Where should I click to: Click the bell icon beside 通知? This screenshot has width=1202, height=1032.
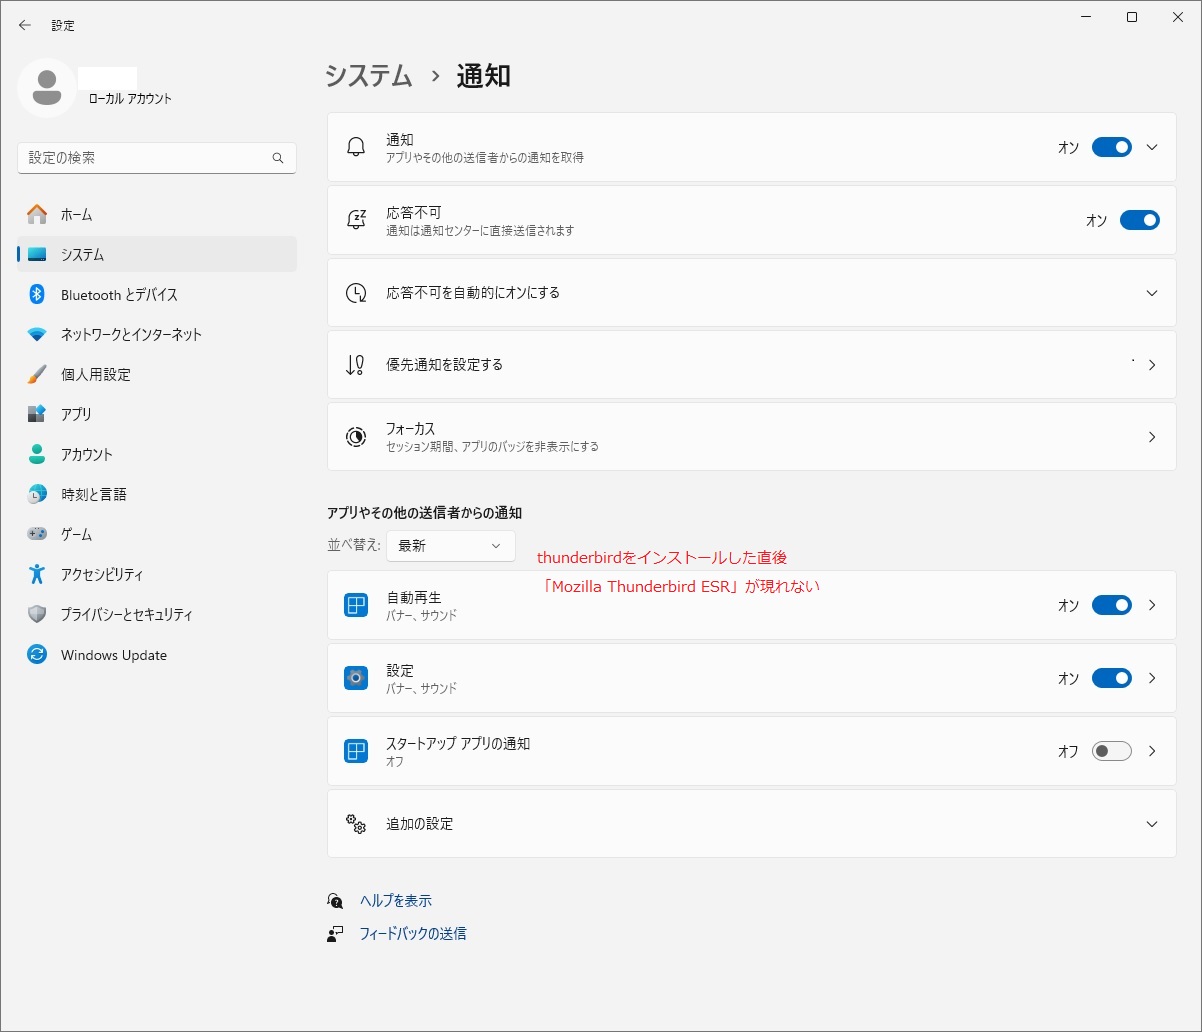356,147
